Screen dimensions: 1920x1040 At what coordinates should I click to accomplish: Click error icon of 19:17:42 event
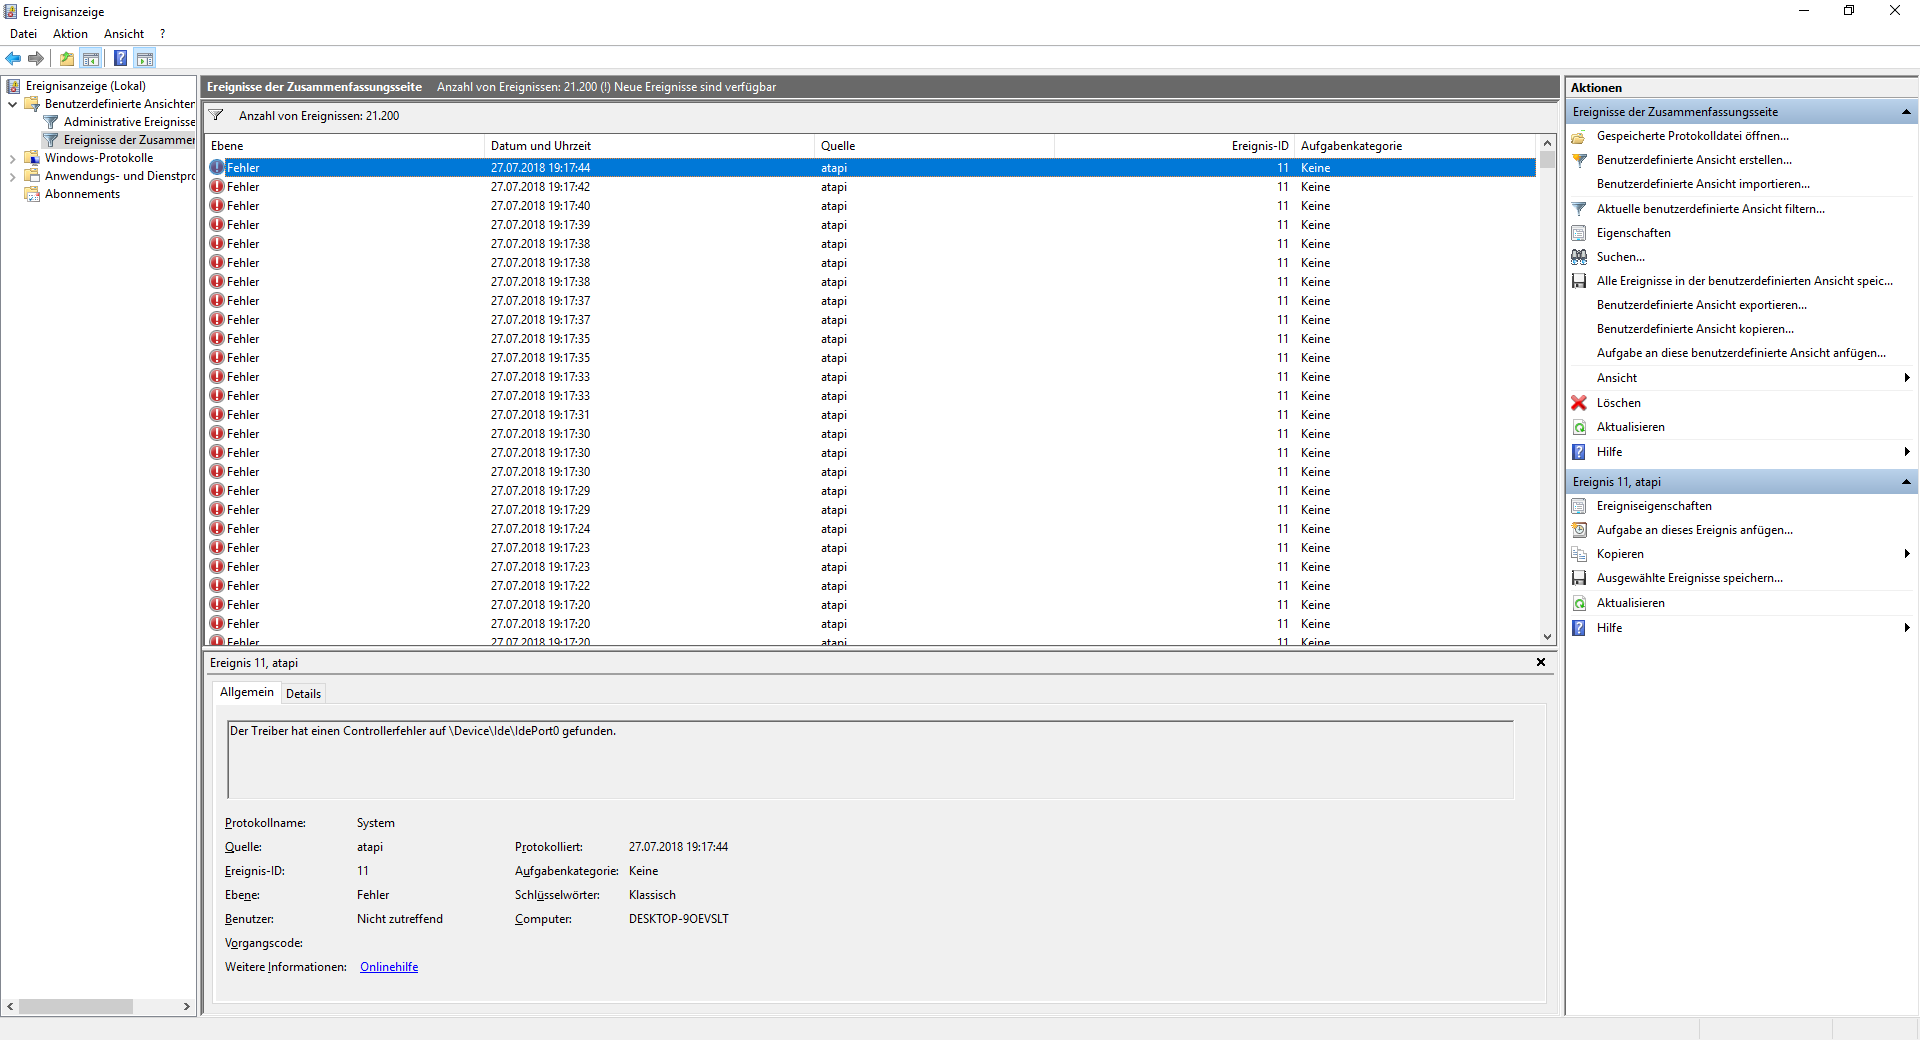(x=217, y=186)
